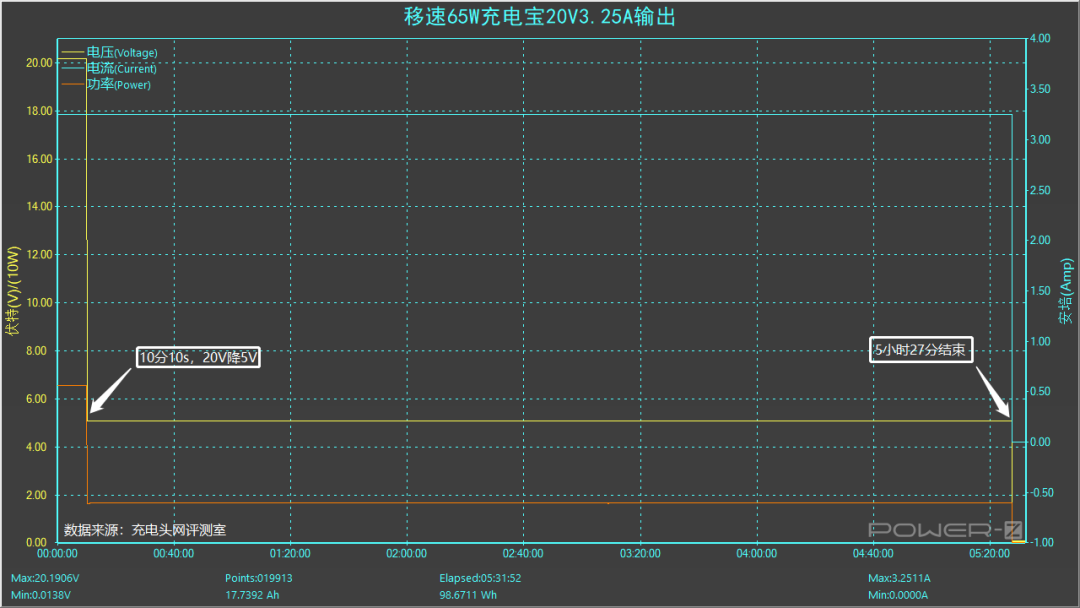1080x608 pixels.
Task: Click the 02:40:00 time axis tick
Action: coord(523,554)
